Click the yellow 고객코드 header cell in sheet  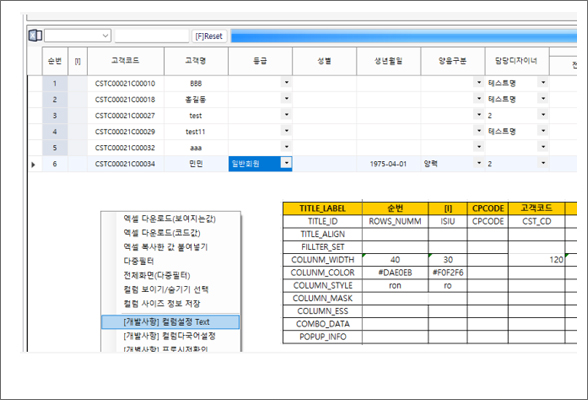(x=537, y=208)
